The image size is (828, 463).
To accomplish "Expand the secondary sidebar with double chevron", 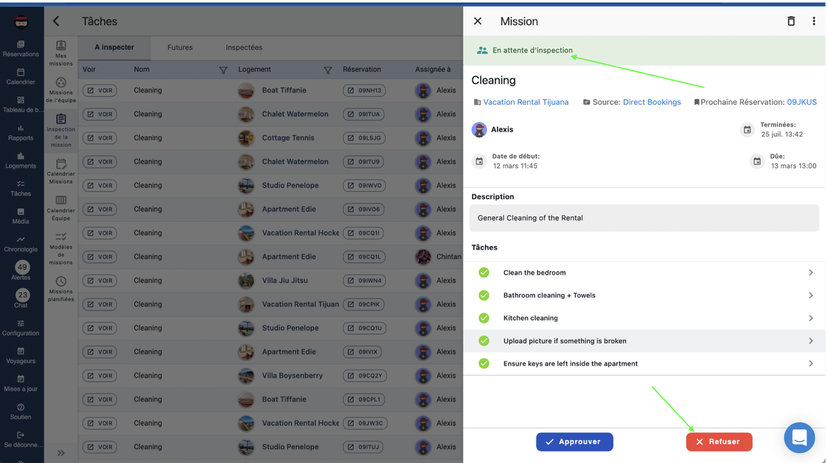I will coord(61,452).
